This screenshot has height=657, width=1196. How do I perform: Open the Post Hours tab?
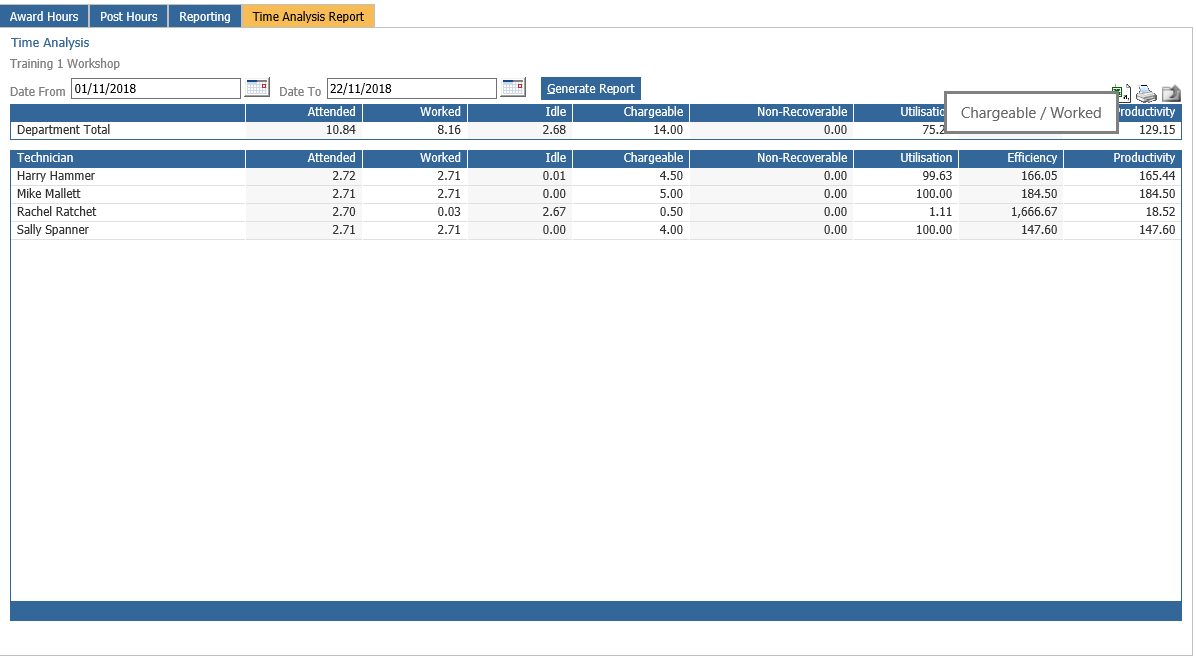pos(128,16)
